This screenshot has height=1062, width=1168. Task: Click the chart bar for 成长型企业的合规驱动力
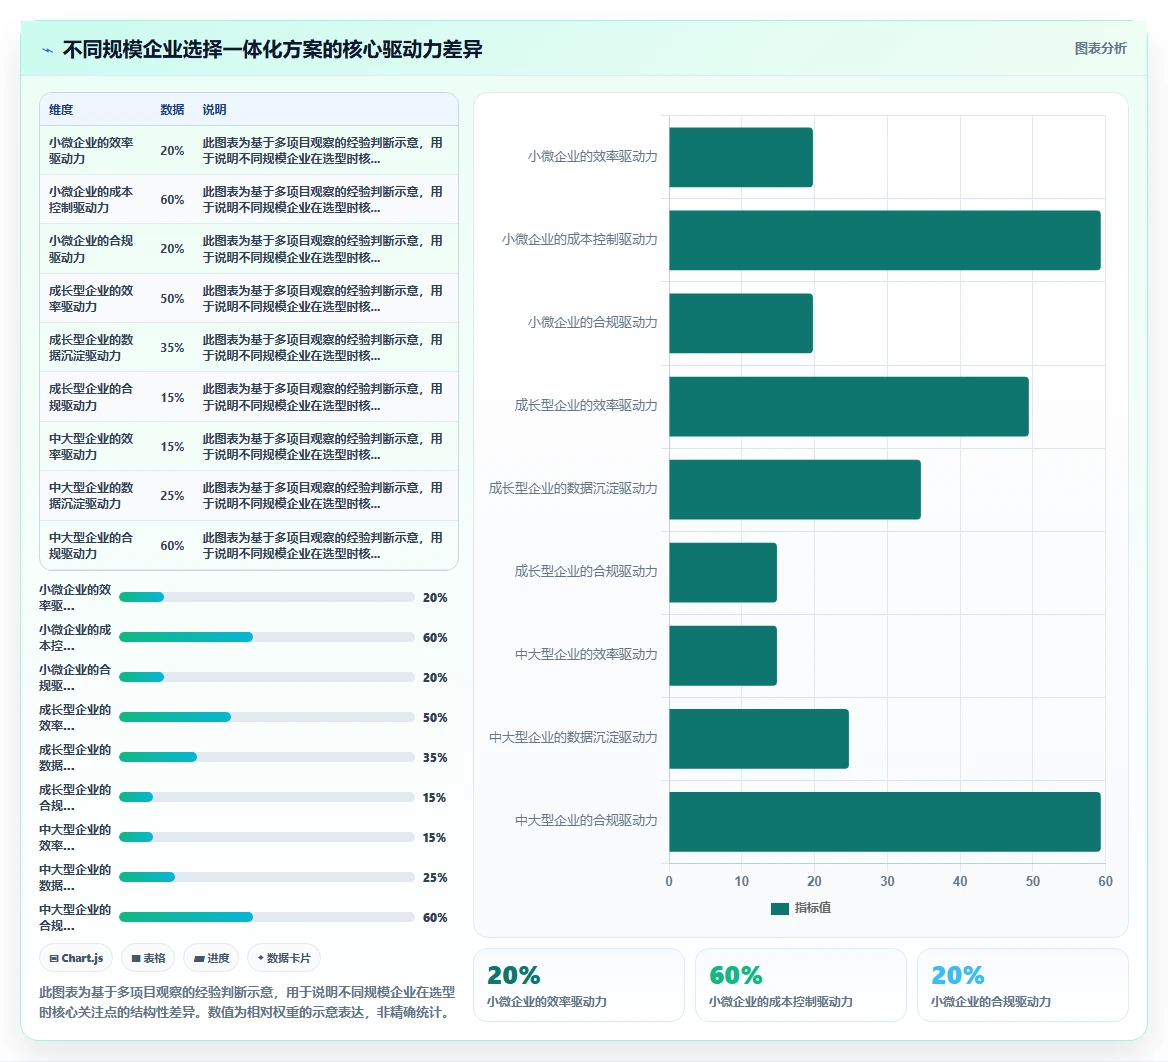[x=723, y=572]
